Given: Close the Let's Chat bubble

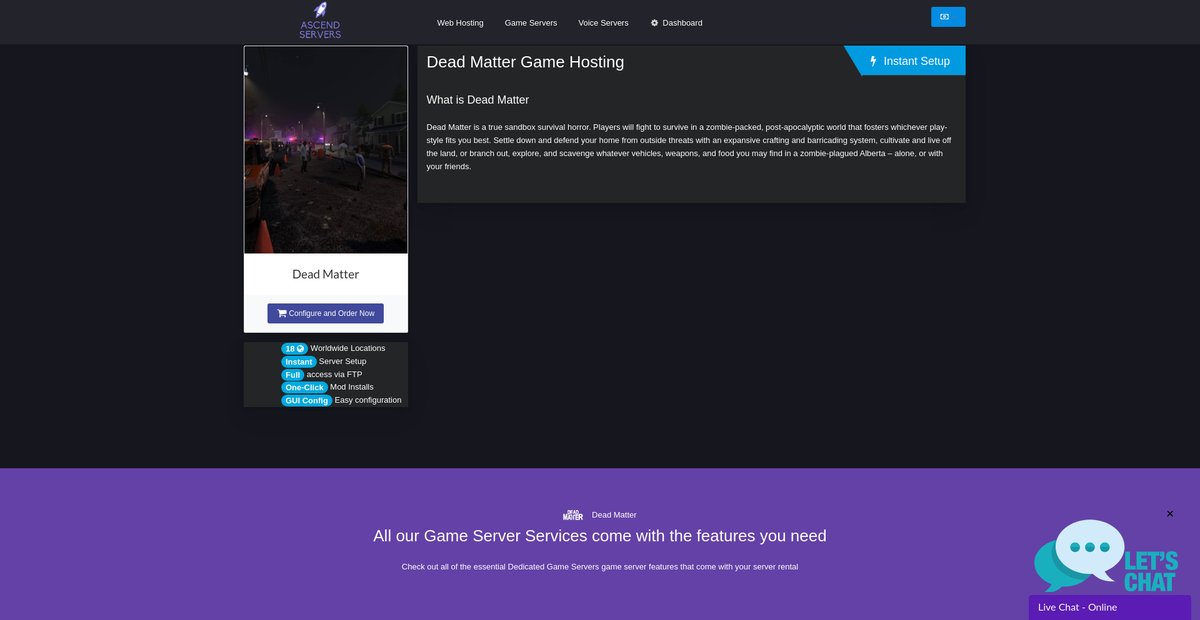Looking at the screenshot, I should (x=1170, y=514).
